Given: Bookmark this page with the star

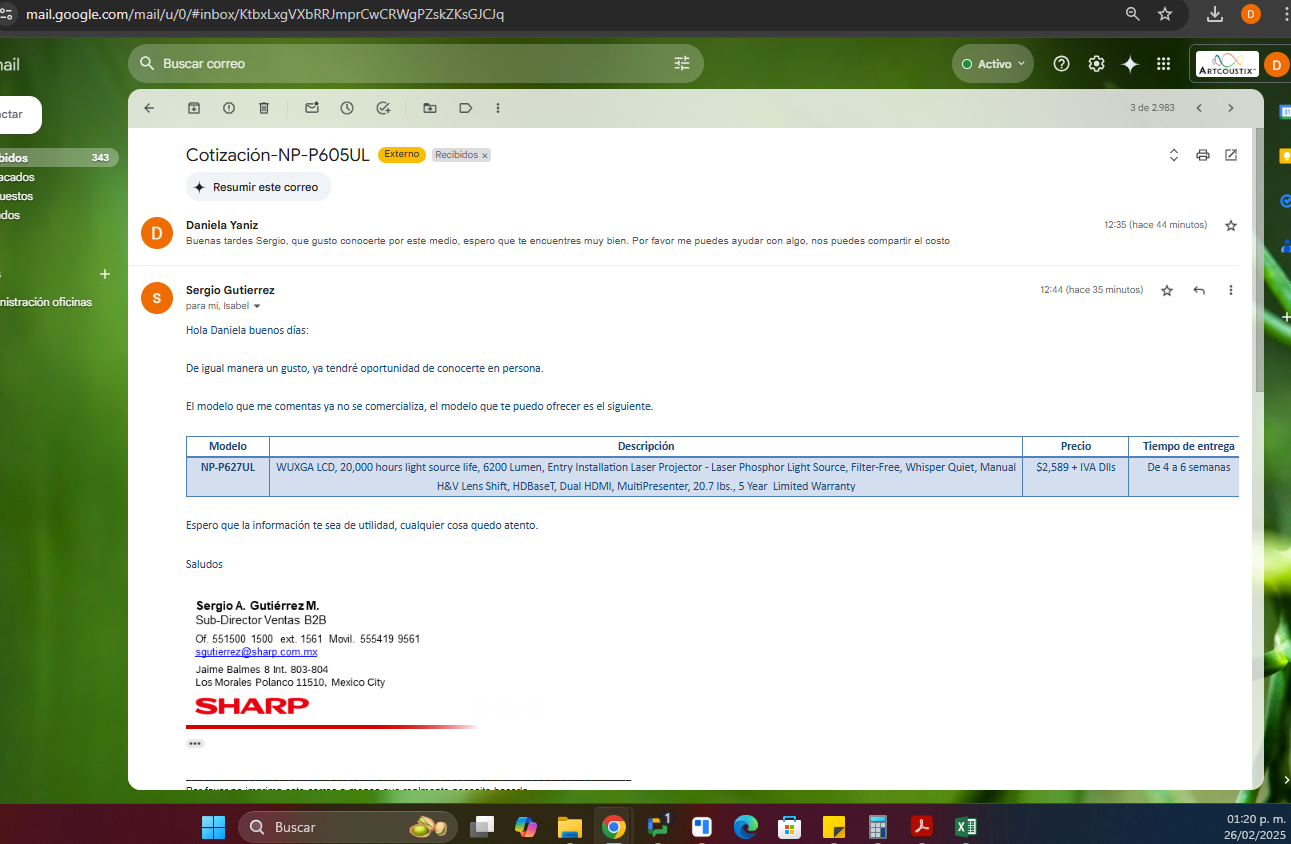Looking at the screenshot, I should point(1165,14).
